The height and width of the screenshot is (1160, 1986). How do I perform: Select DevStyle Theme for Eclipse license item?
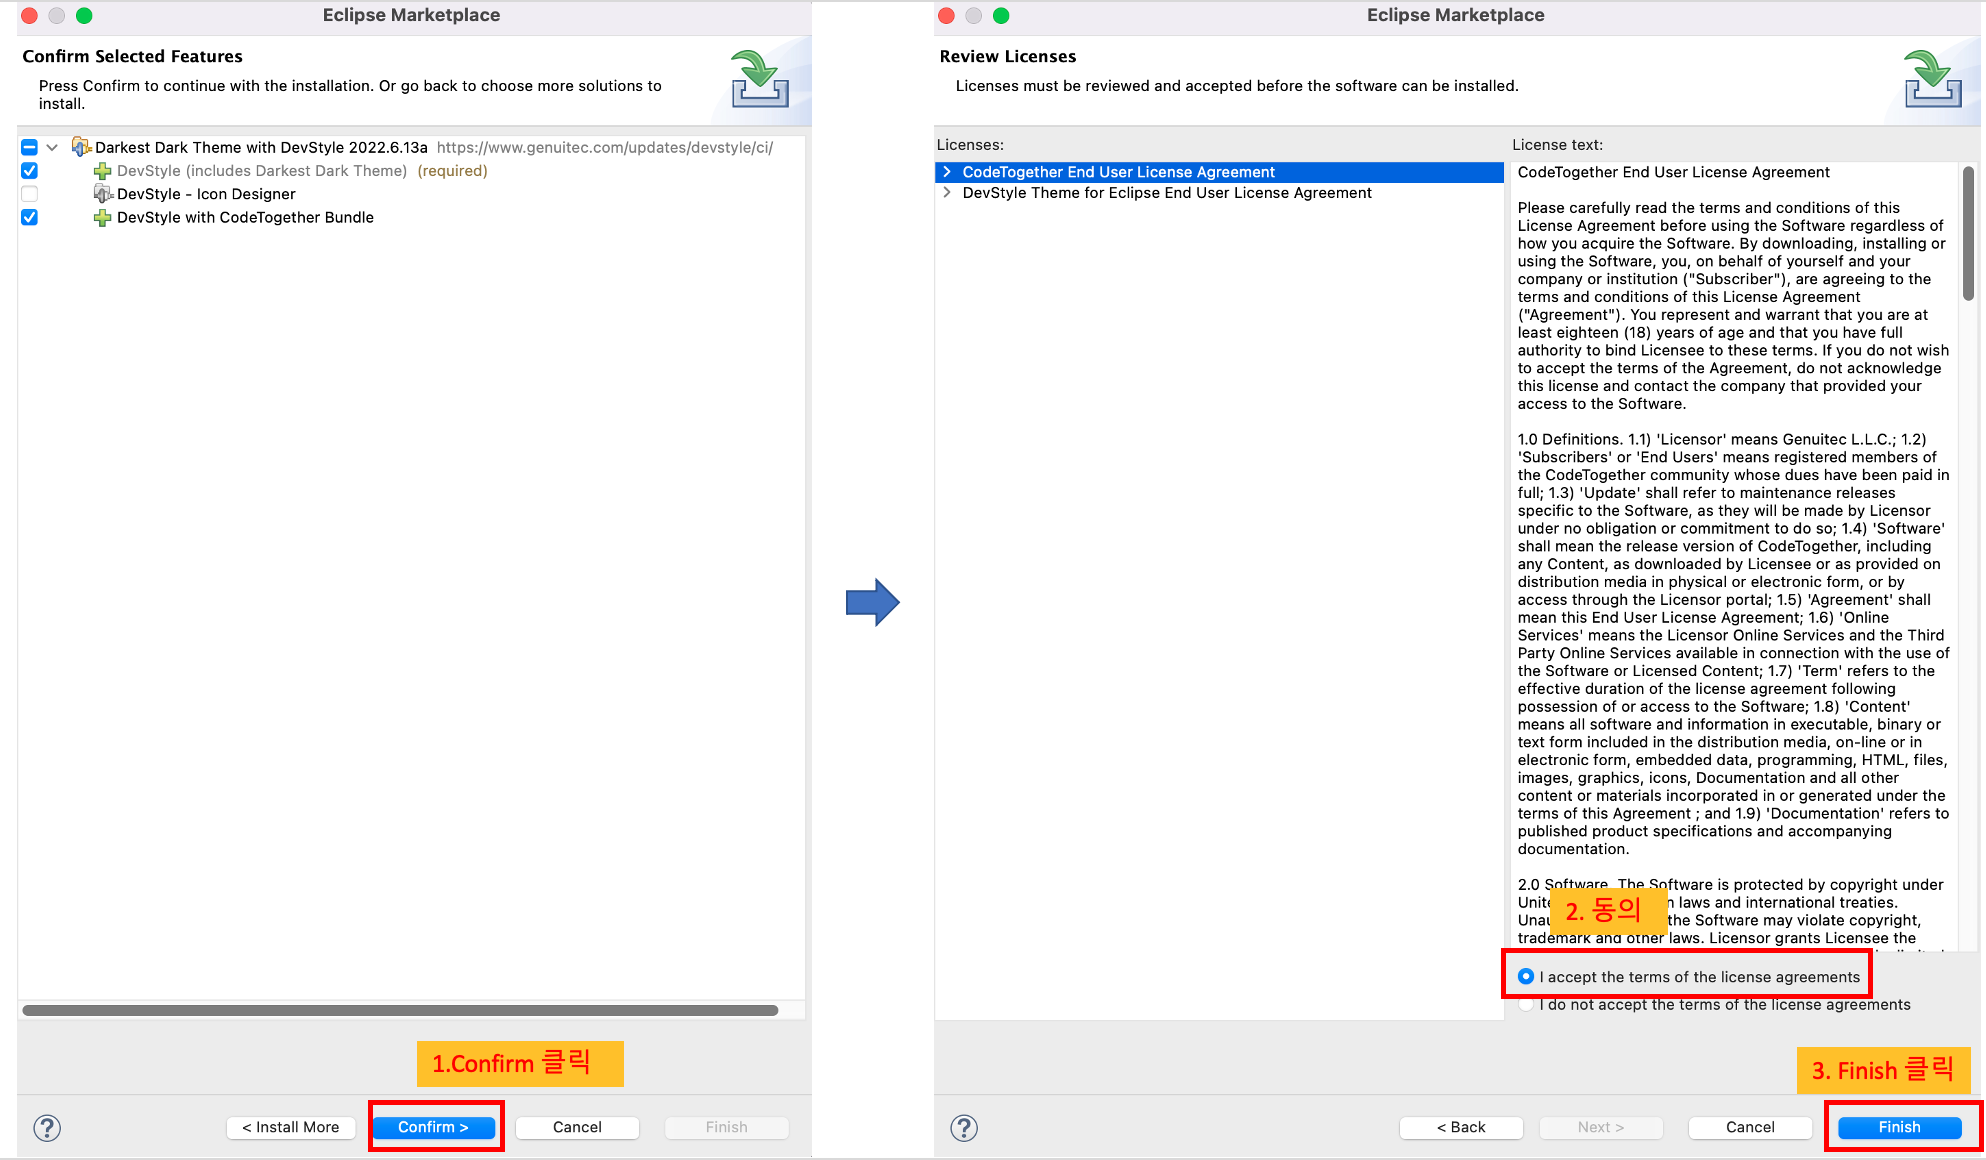click(1166, 193)
